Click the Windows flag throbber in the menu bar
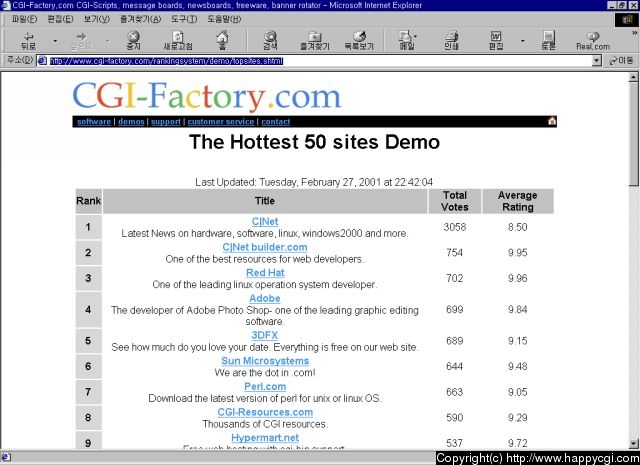This screenshot has height=465, width=640. 627,19
